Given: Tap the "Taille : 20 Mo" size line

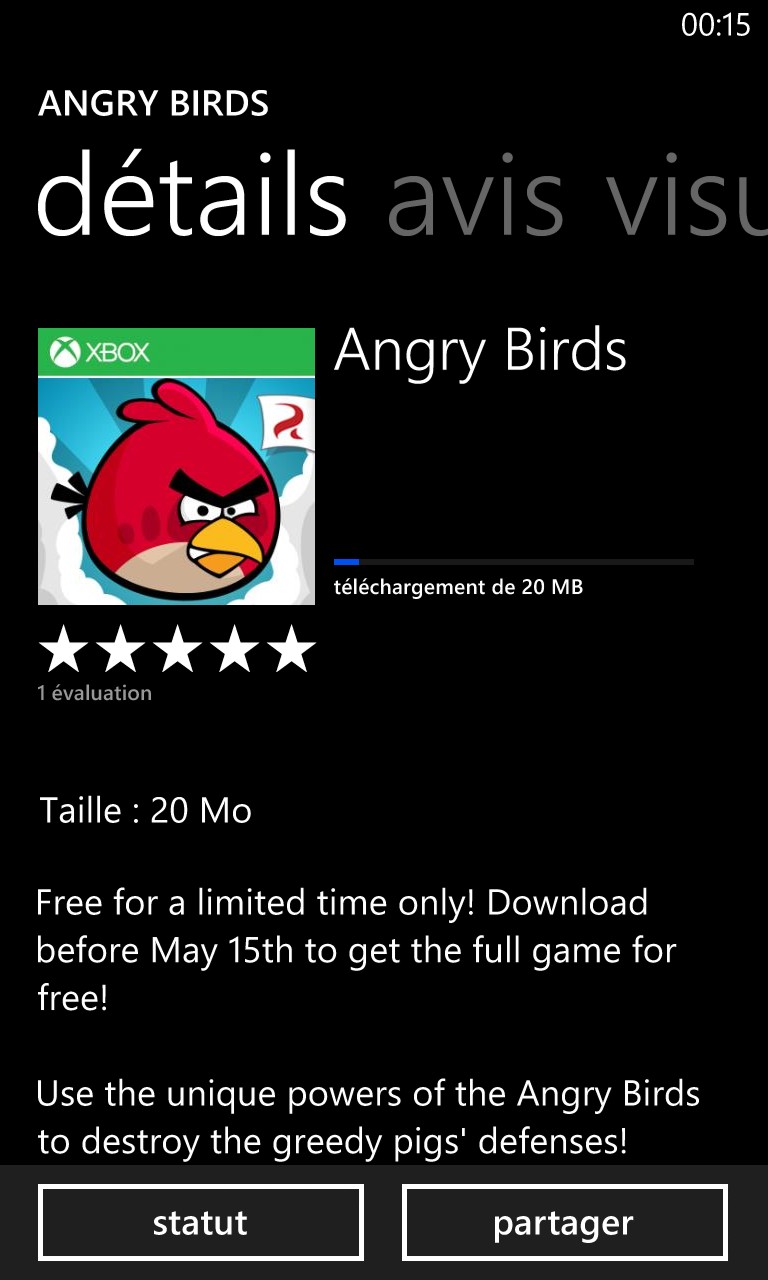Looking at the screenshot, I should click(x=146, y=810).
